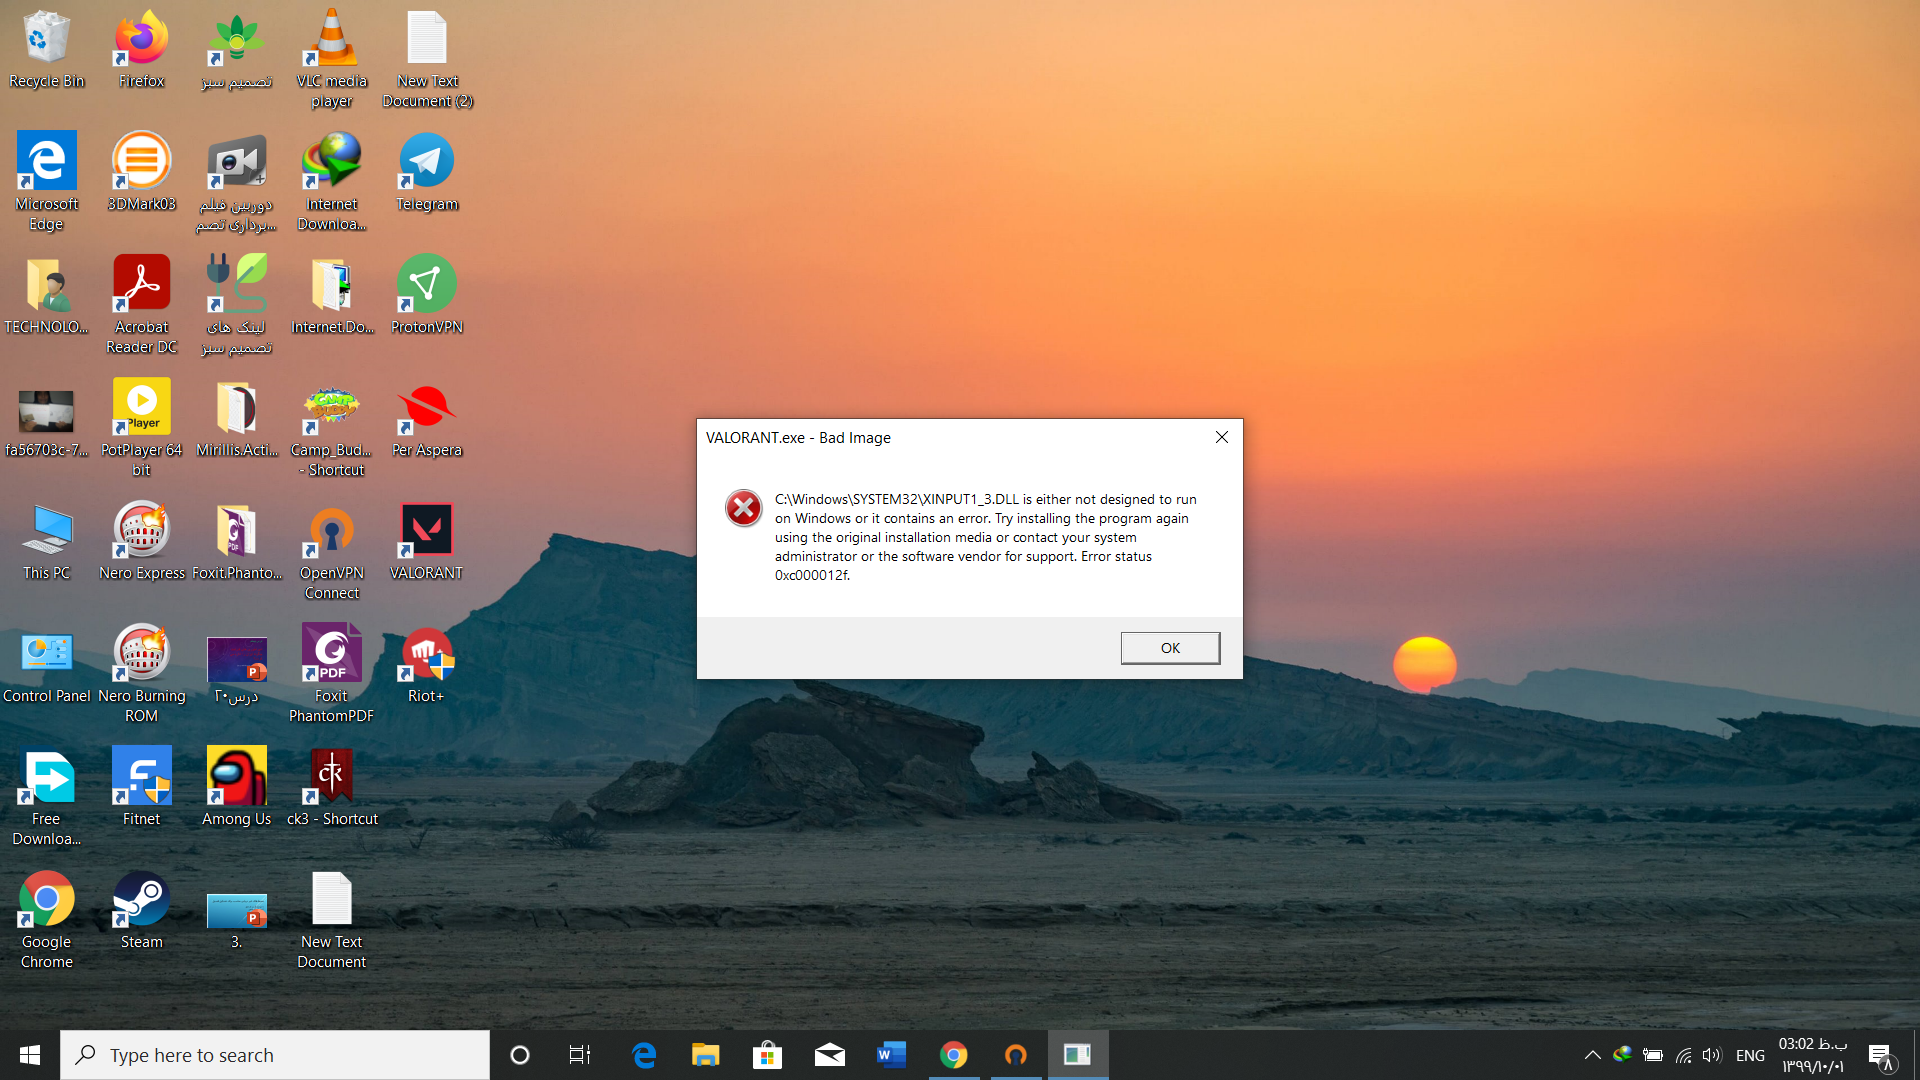Close the VALORANT.exe error dialog
1920x1080 pixels.
pos(1221,437)
